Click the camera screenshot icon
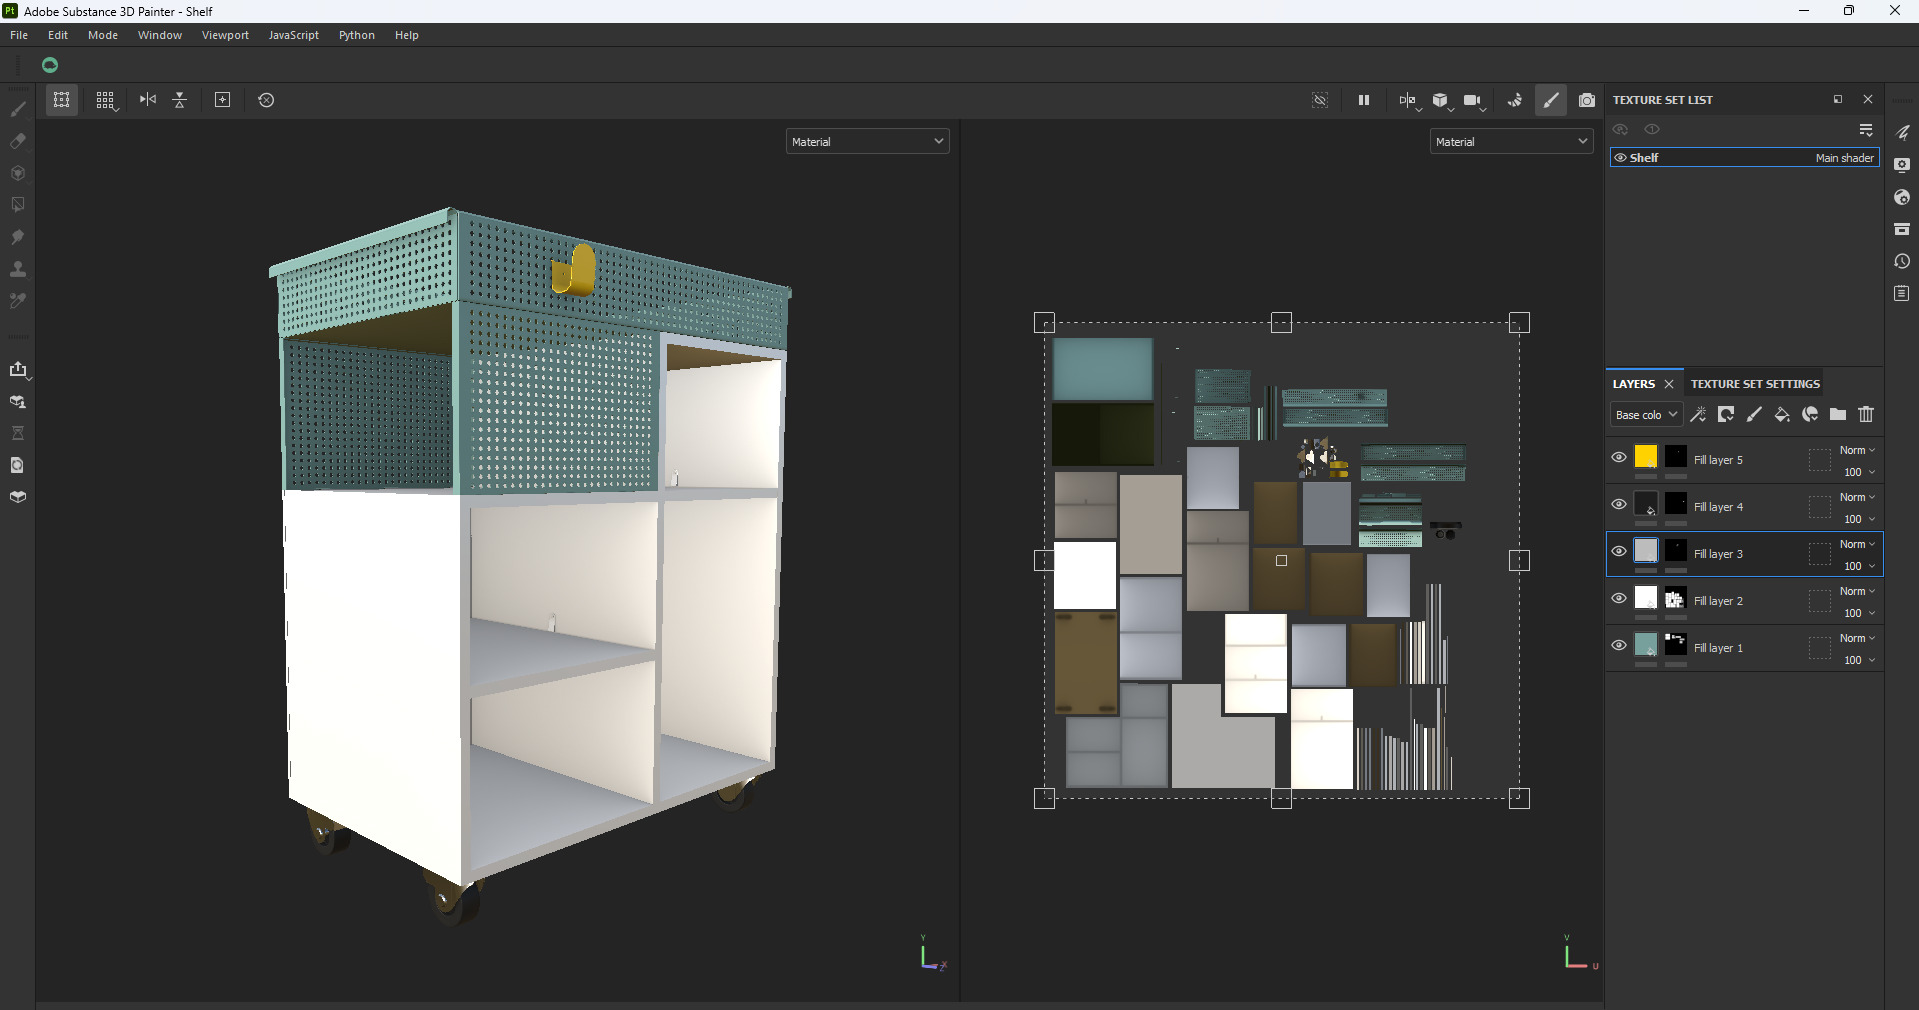The width and height of the screenshot is (1919, 1010). tap(1587, 100)
